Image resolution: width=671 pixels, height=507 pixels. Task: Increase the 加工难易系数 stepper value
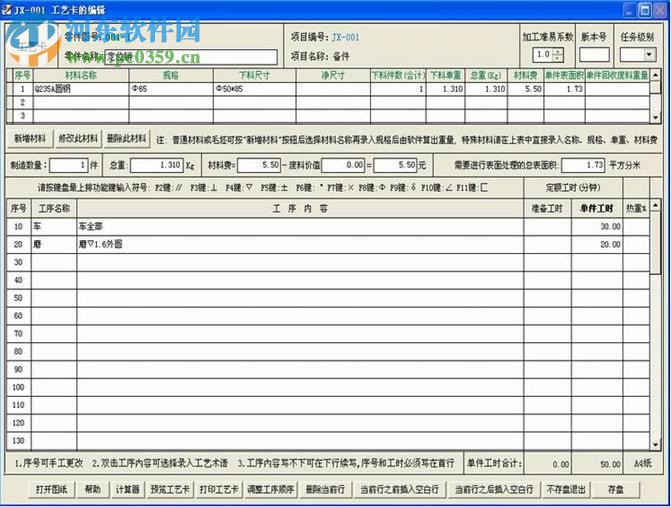(558, 51)
